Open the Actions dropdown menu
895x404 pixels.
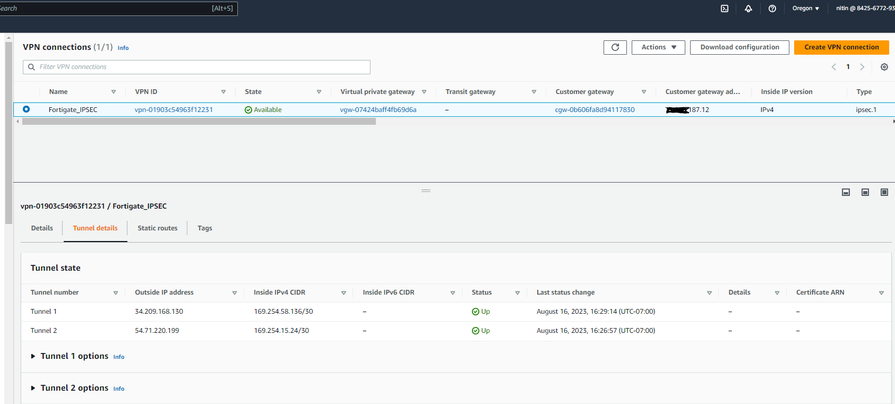coord(658,47)
